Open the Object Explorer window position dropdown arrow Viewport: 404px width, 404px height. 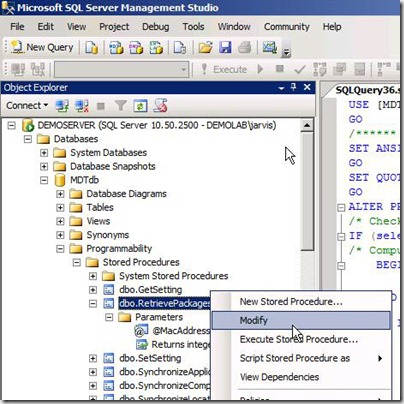coord(282,88)
